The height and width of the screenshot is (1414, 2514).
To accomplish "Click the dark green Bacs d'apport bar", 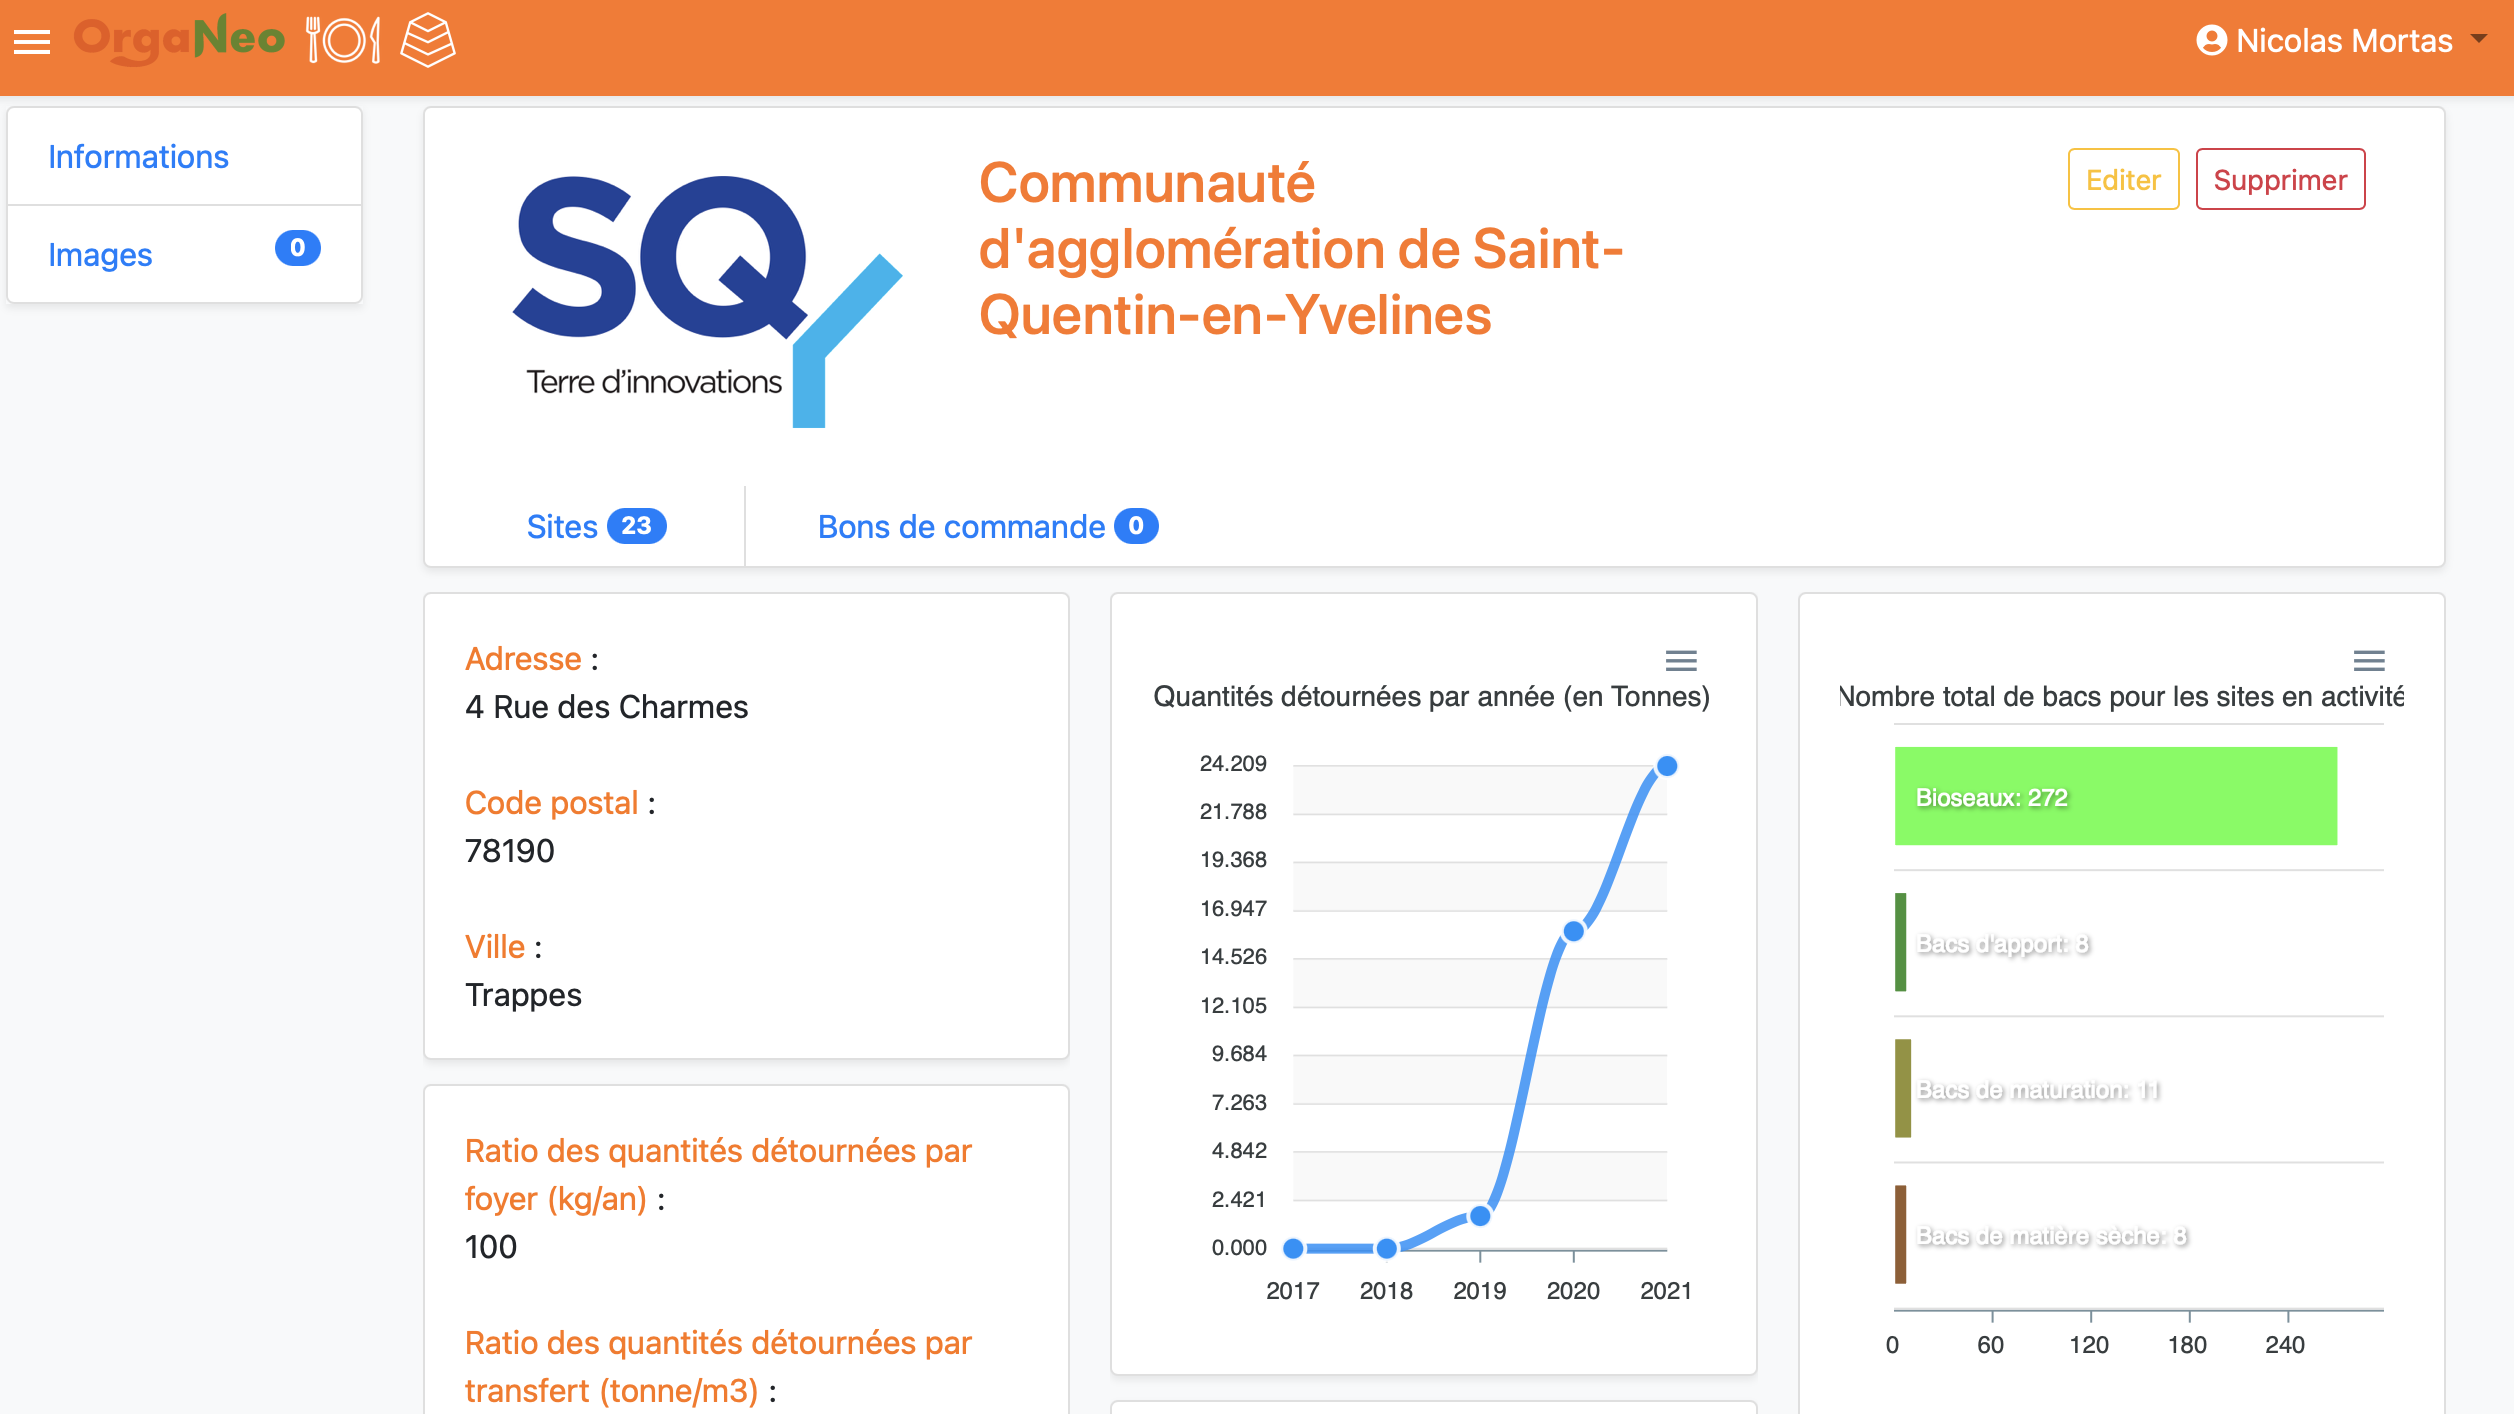I will [x=1900, y=942].
